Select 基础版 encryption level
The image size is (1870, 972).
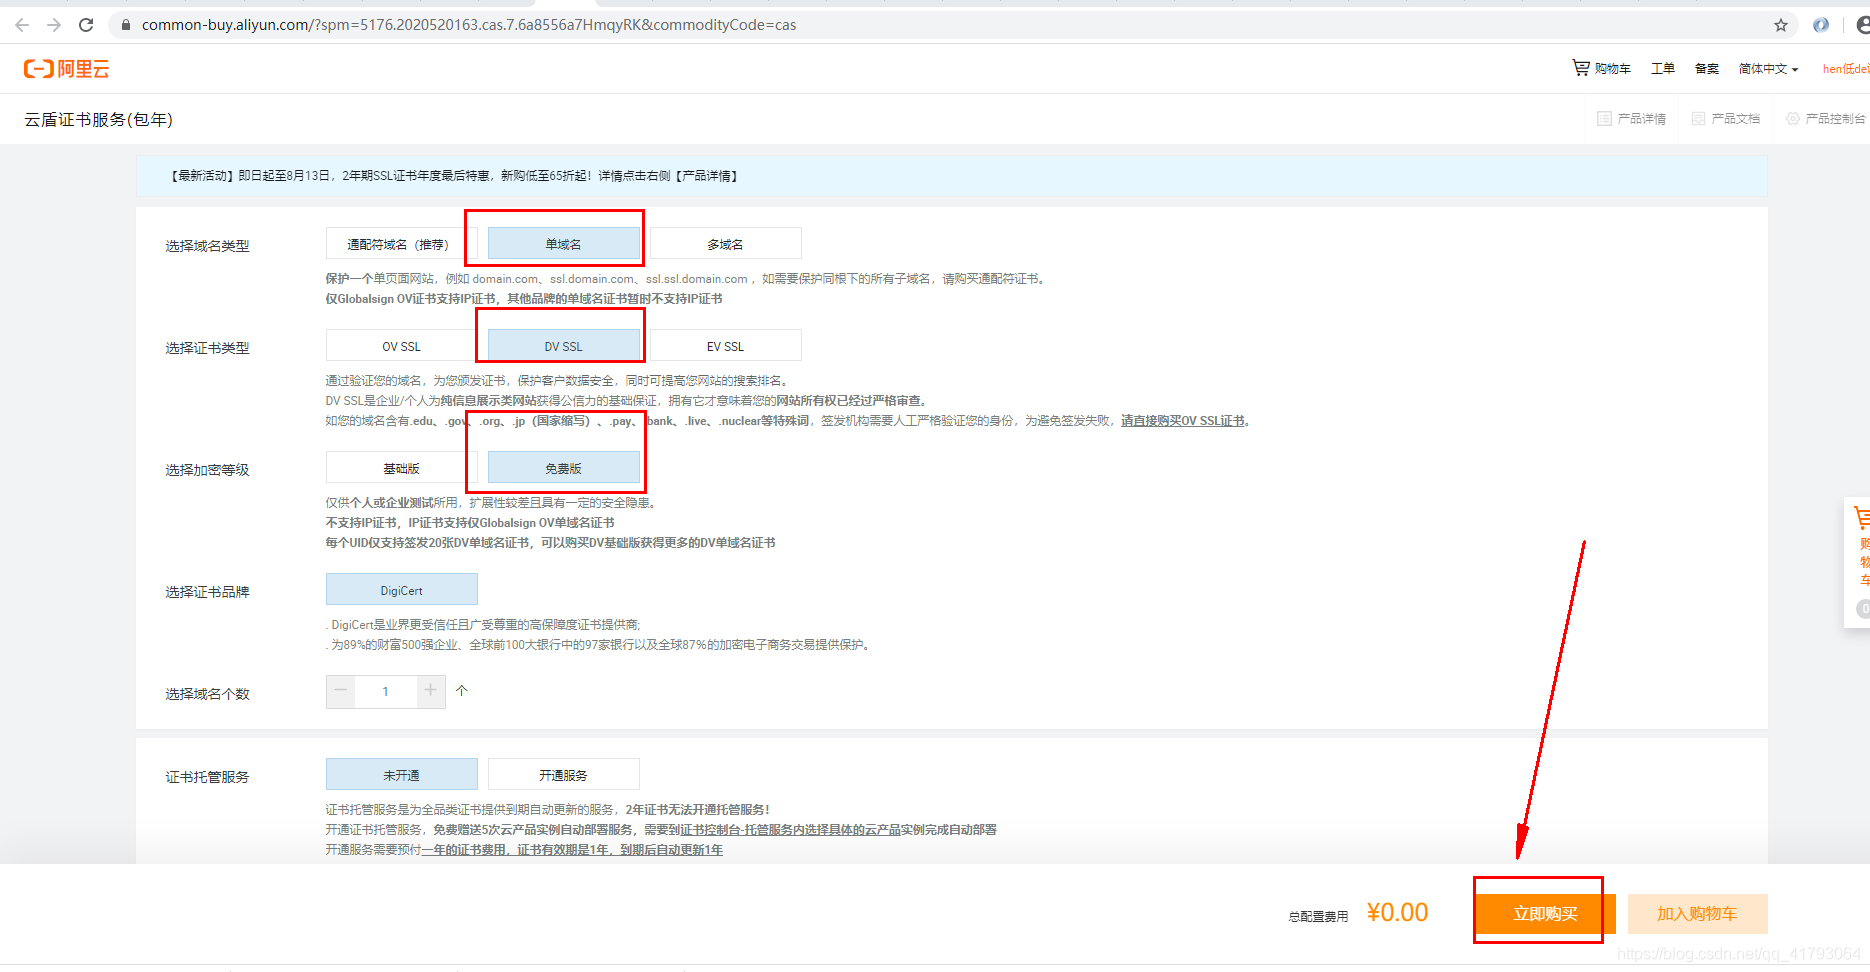[401, 468]
